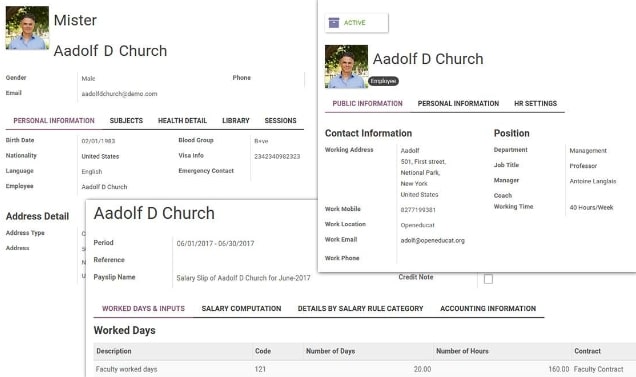636x377 pixels.
Task: Open Manager Antoine Langlais link
Action: pyautogui.click(x=593, y=181)
